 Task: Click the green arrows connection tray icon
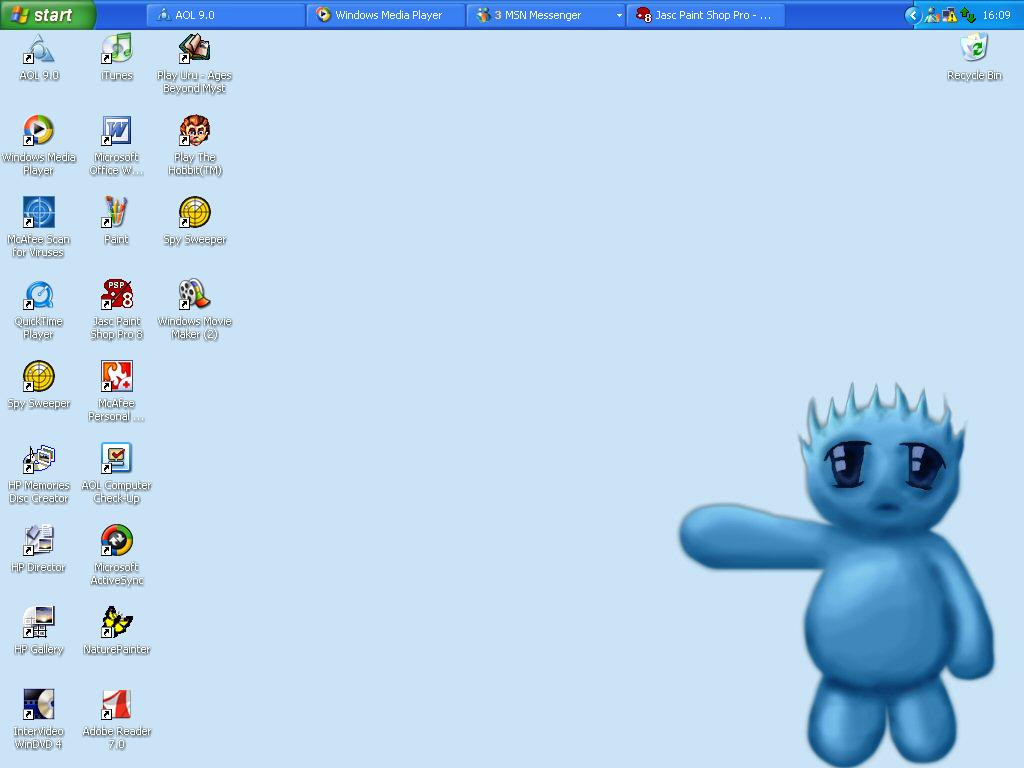(x=968, y=15)
